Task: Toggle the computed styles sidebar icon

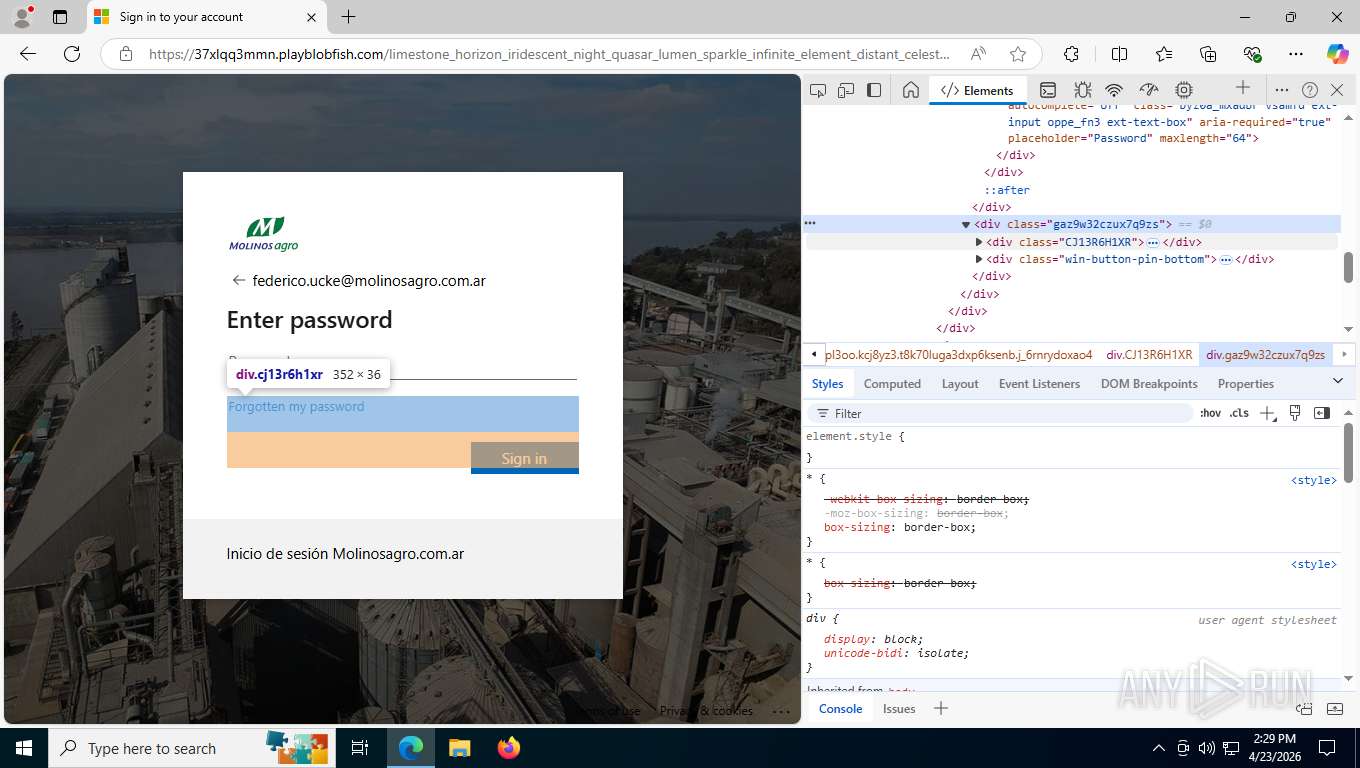Action: coord(1322,413)
